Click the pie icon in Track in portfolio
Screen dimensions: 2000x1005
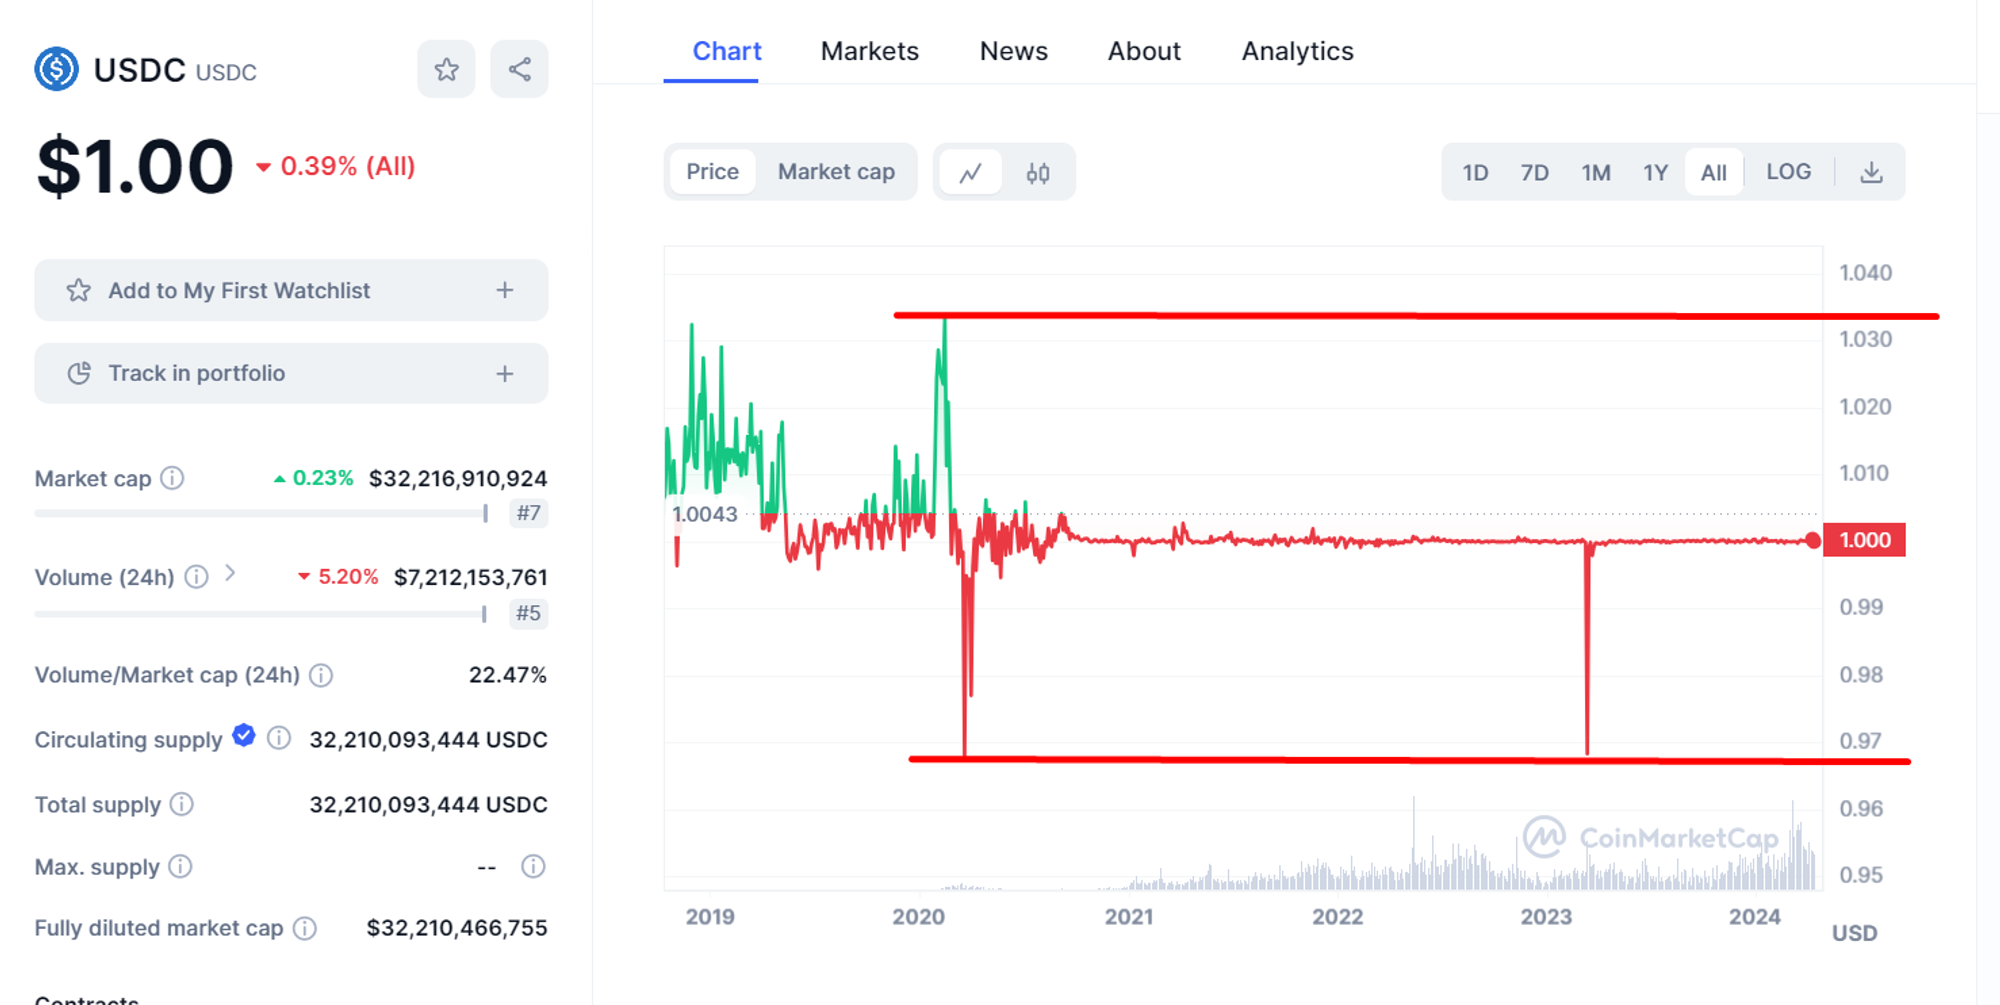click(79, 373)
